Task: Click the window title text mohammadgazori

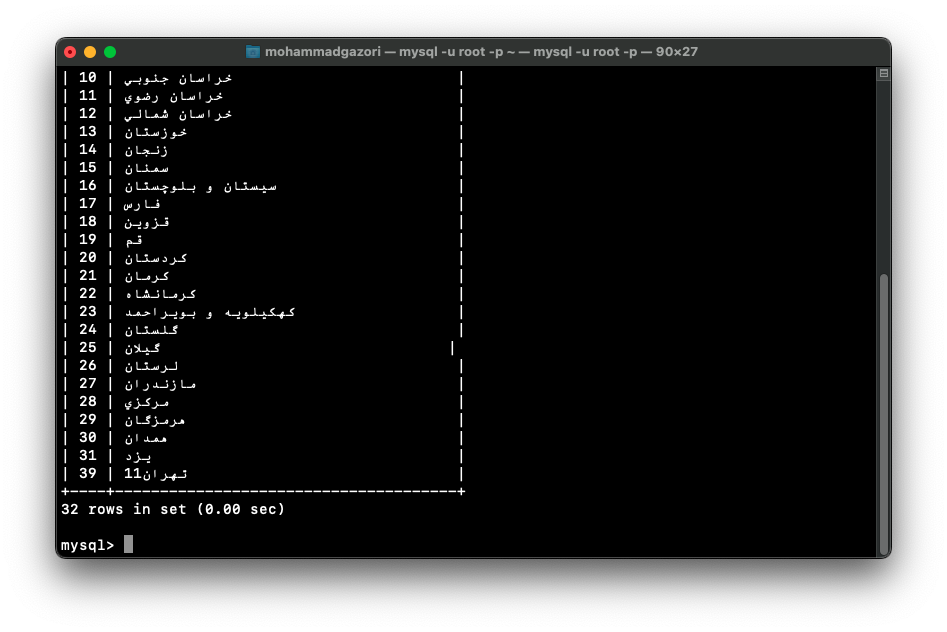Action: (323, 52)
